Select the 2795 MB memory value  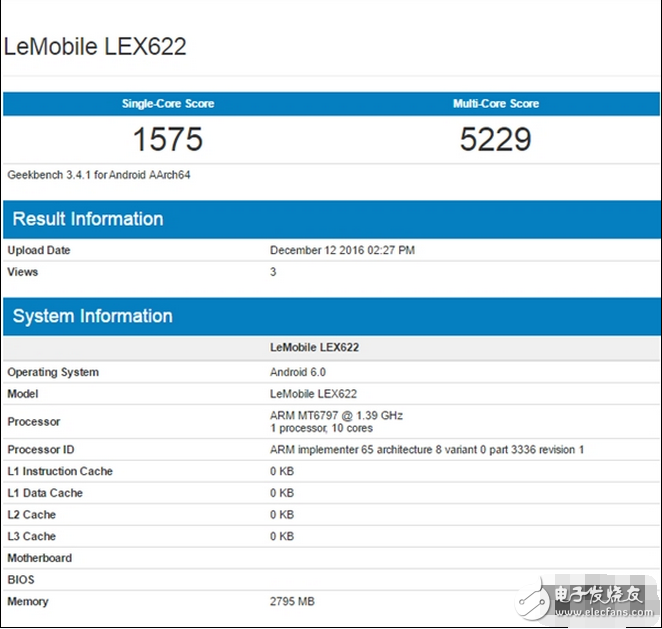click(292, 602)
